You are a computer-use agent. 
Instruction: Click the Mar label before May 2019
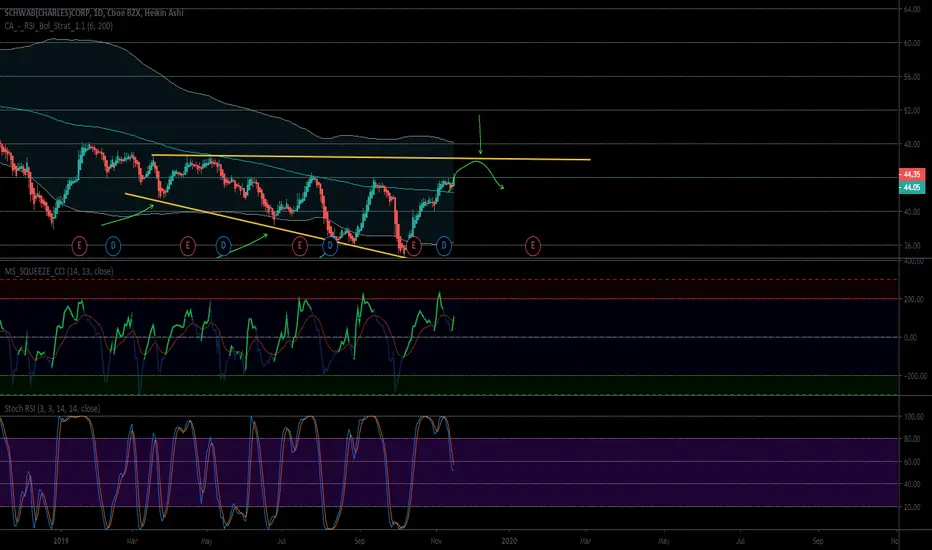(132, 541)
